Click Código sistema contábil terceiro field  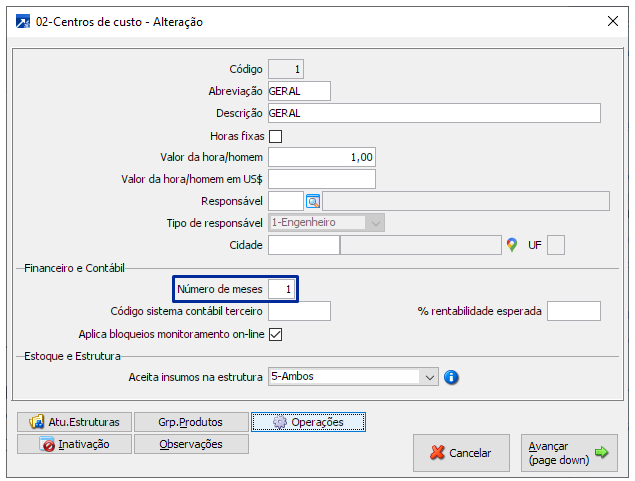coord(299,311)
